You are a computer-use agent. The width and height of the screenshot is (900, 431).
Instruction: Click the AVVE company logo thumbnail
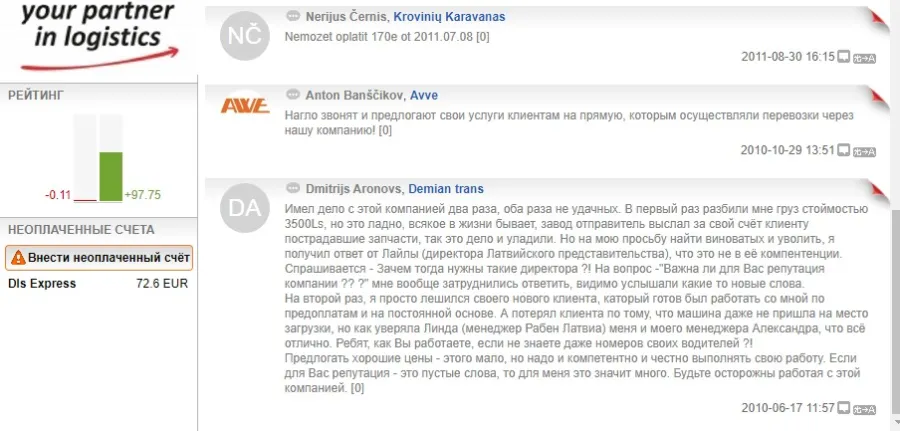click(x=245, y=106)
